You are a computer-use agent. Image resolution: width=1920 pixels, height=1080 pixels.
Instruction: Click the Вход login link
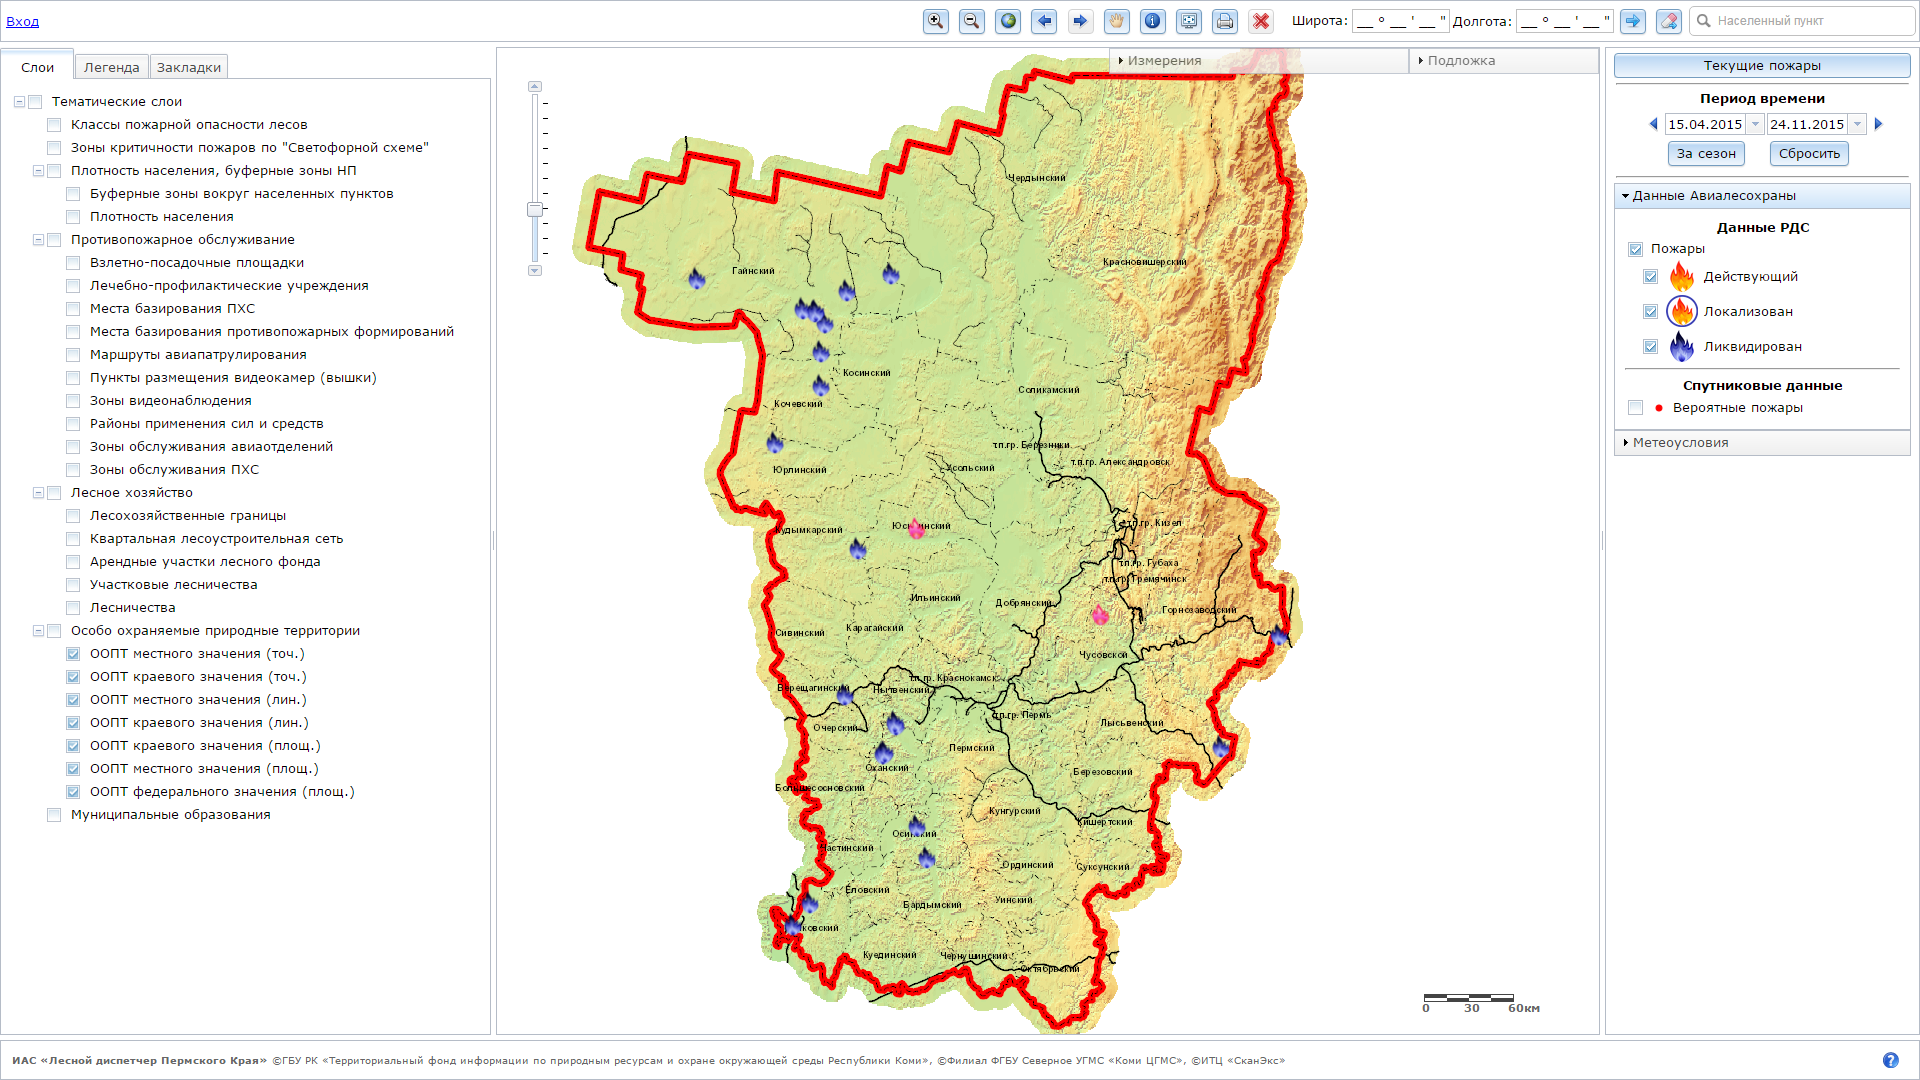23,21
